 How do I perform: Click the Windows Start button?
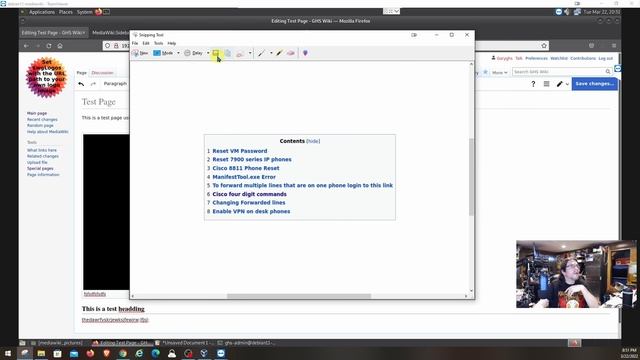pos(8,353)
